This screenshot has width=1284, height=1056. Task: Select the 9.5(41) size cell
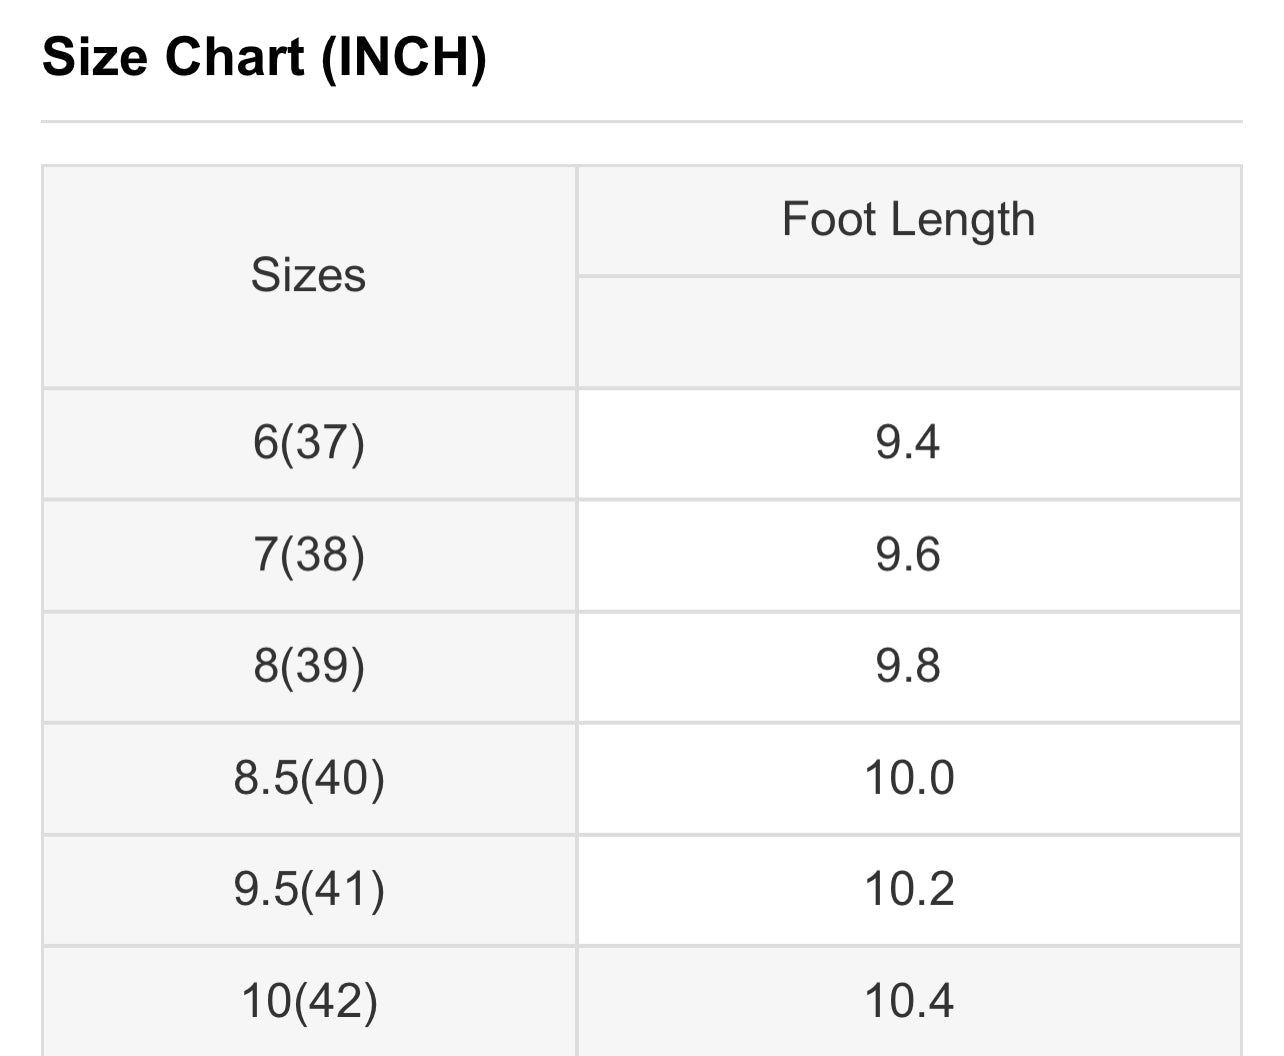click(x=308, y=889)
